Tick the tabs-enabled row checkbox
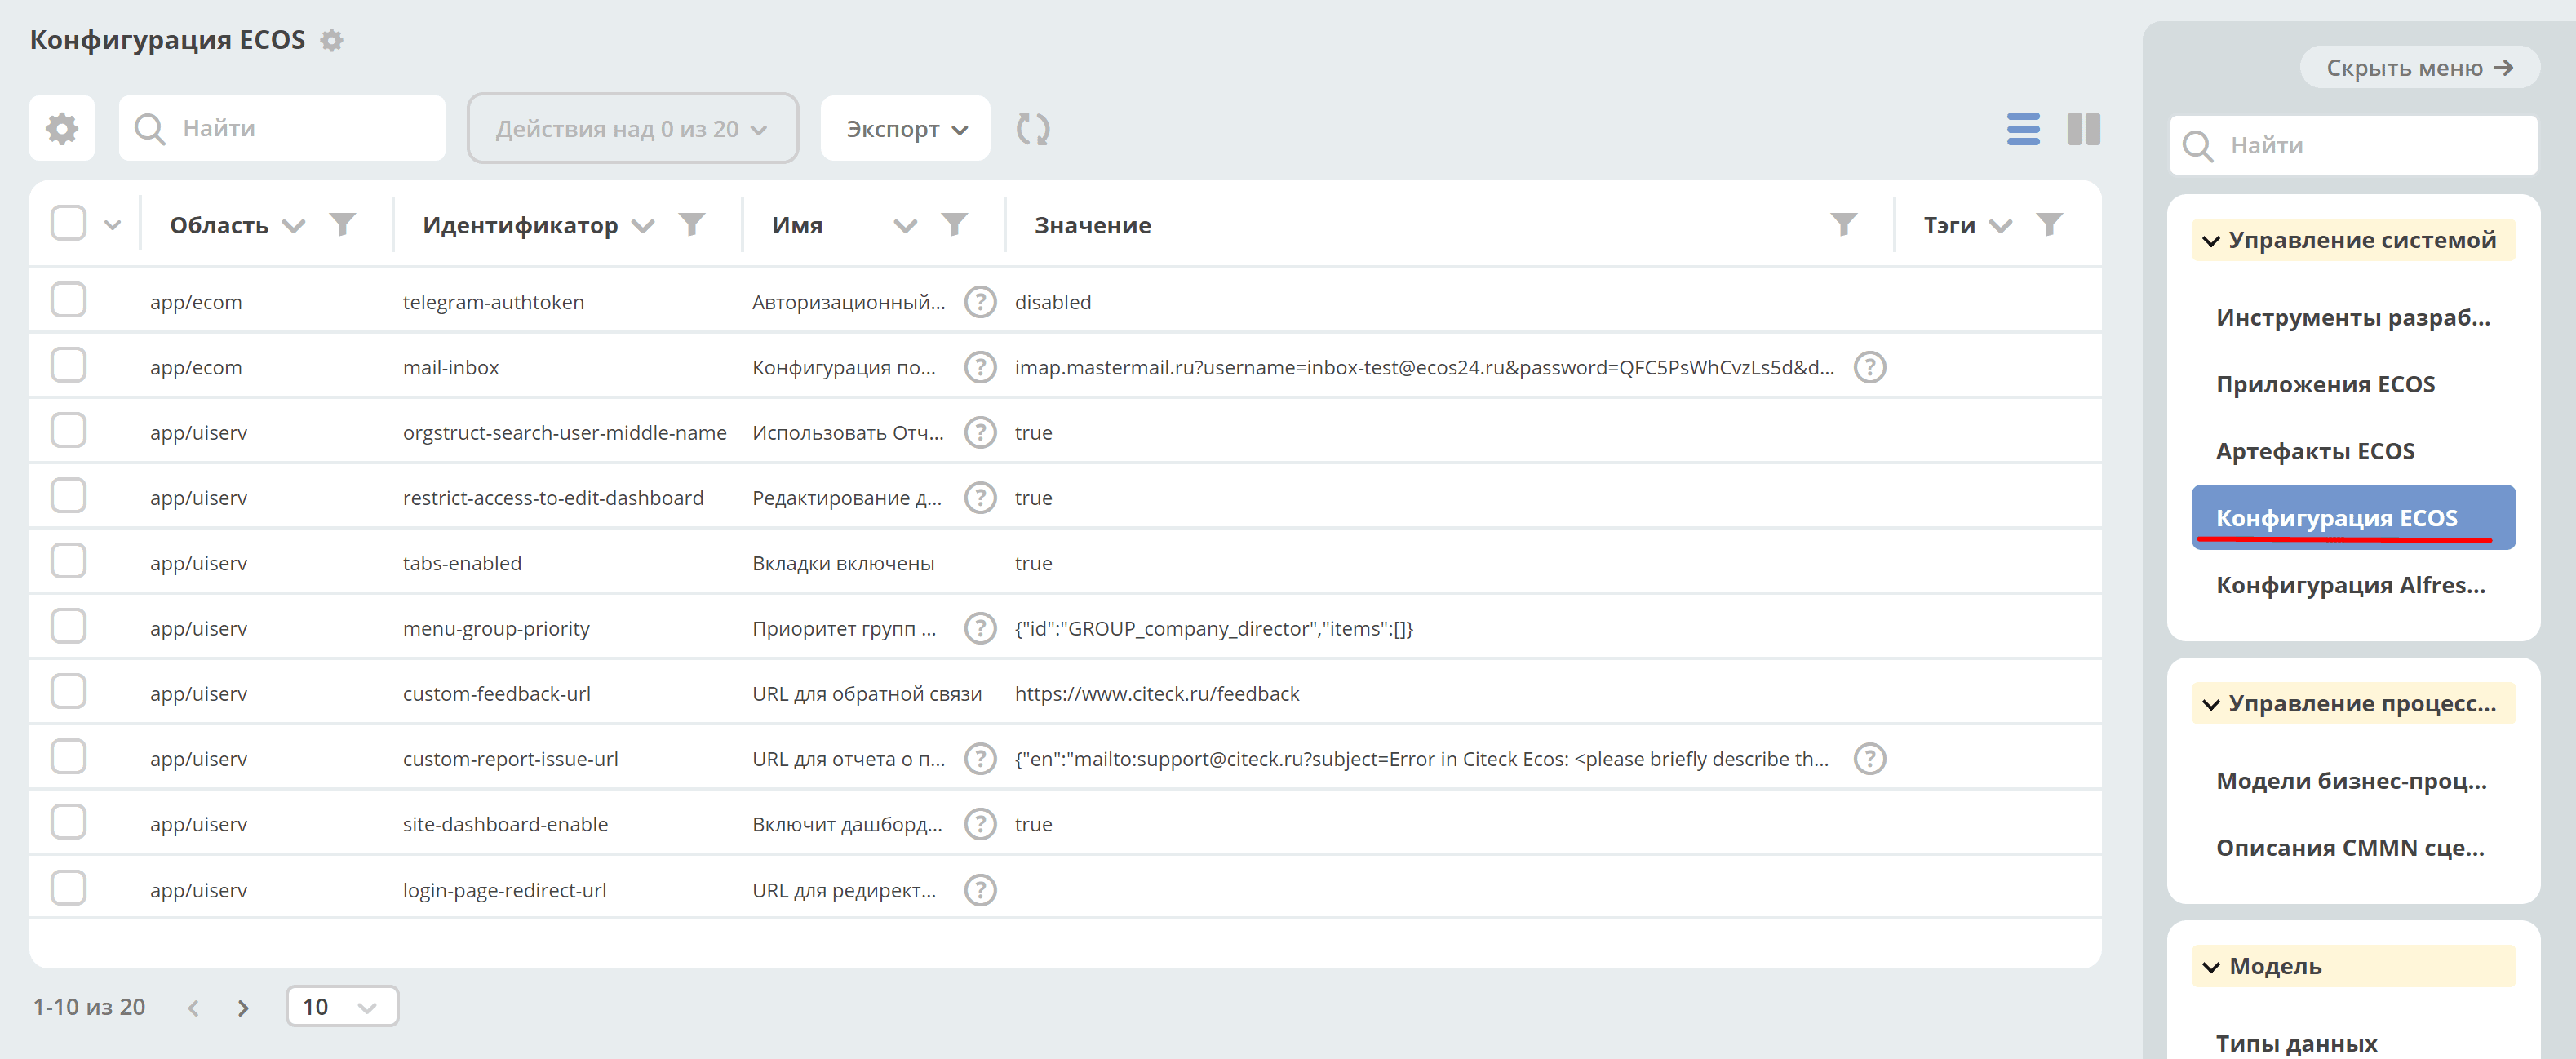The width and height of the screenshot is (2576, 1059). coord(68,561)
